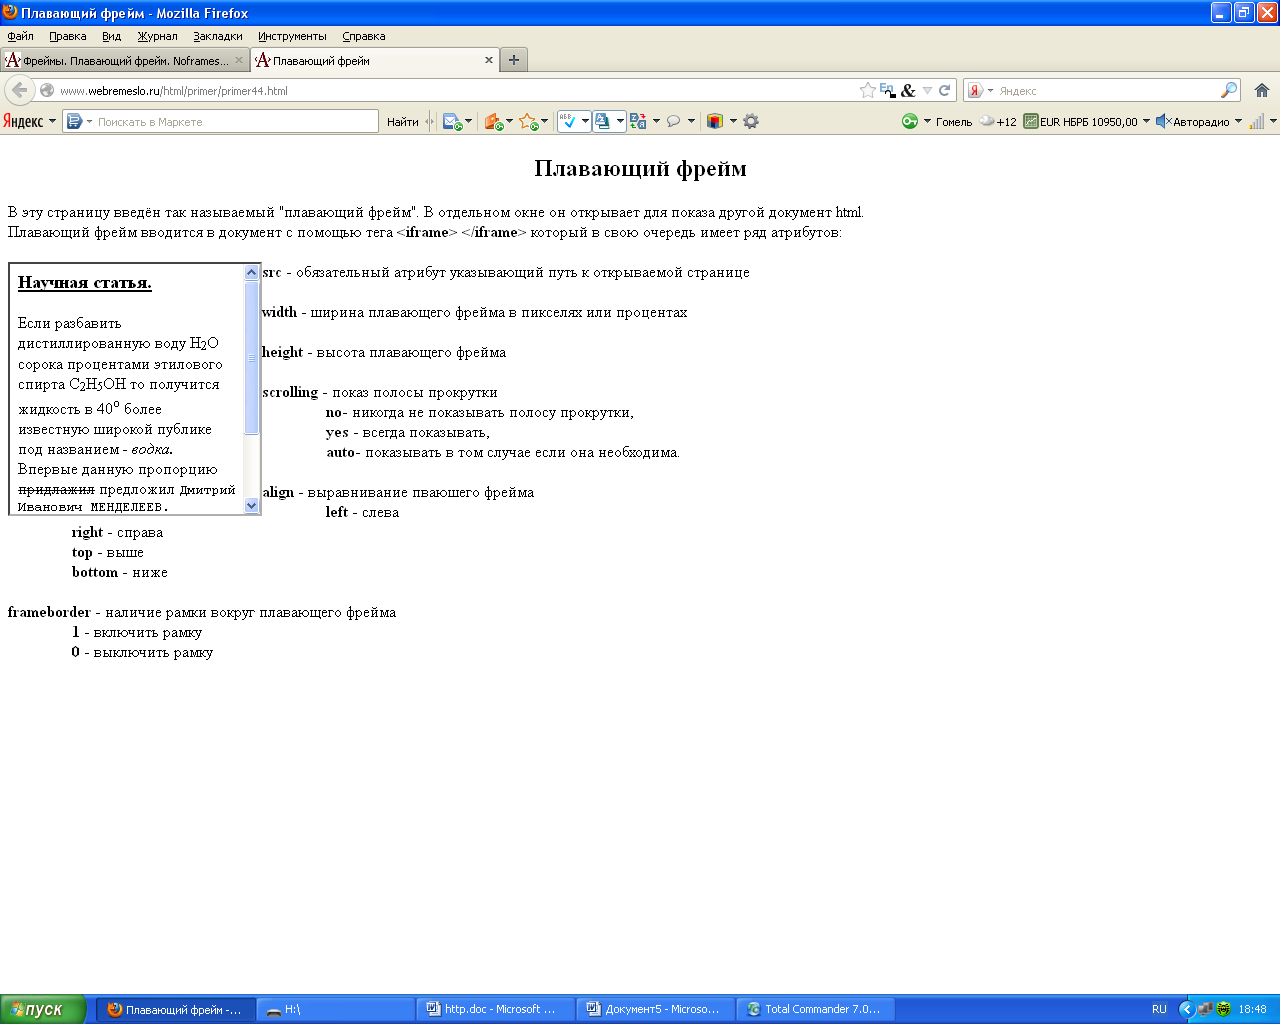Open a new tab with plus button
The width and height of the screenshot is (1280, 1024).
pyautogui.click(x=514, y=60)
